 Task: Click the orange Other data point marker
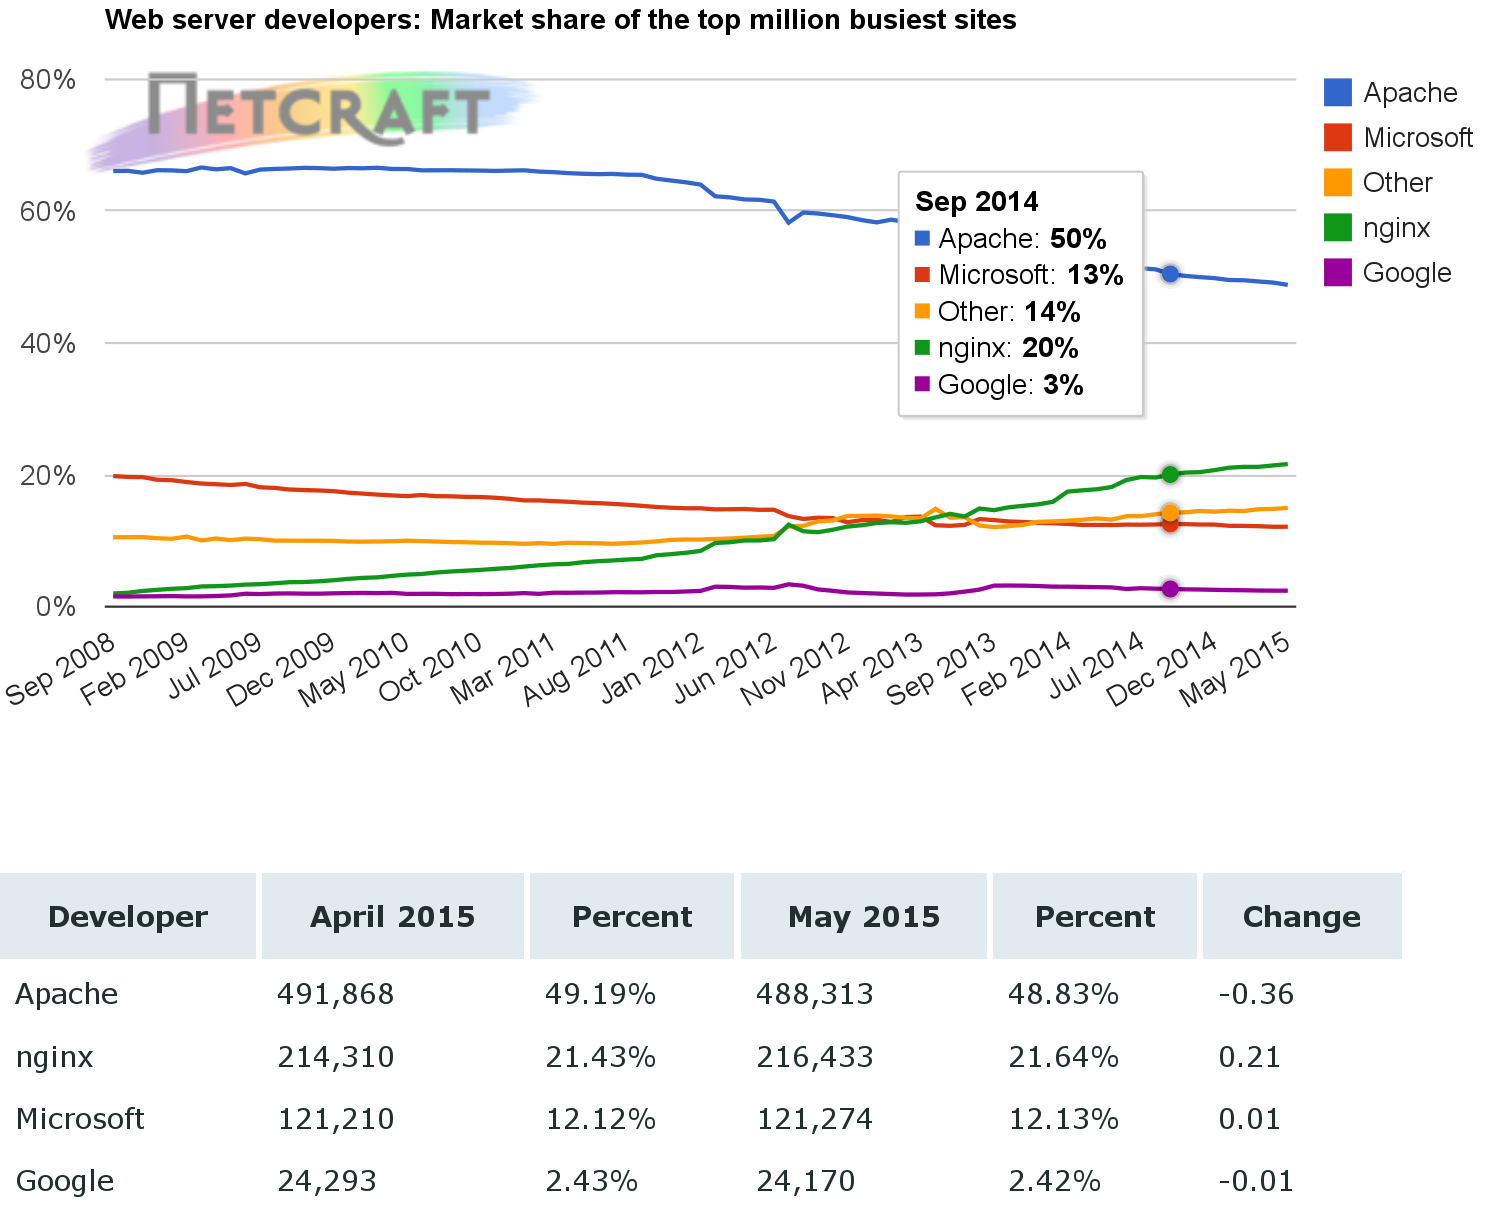(1170, 512)
